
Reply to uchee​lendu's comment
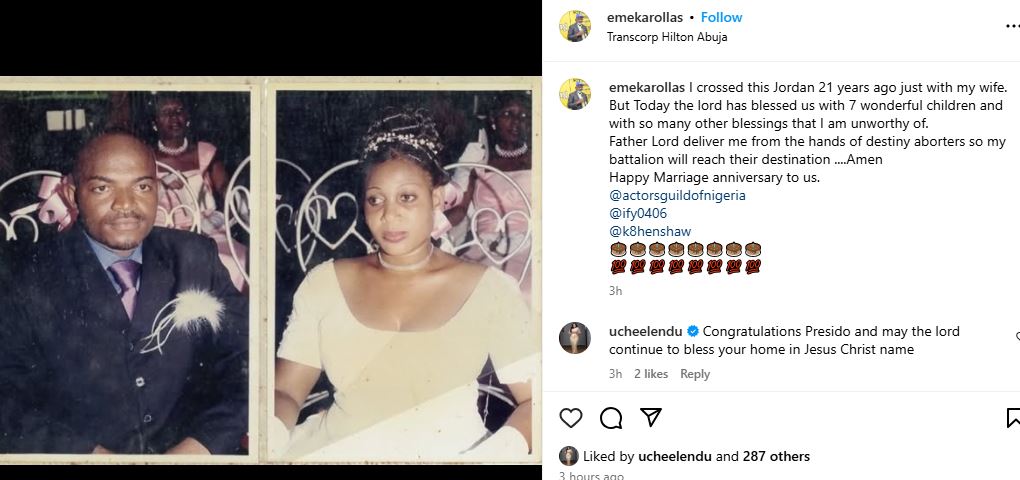click(x=695, y=374)
